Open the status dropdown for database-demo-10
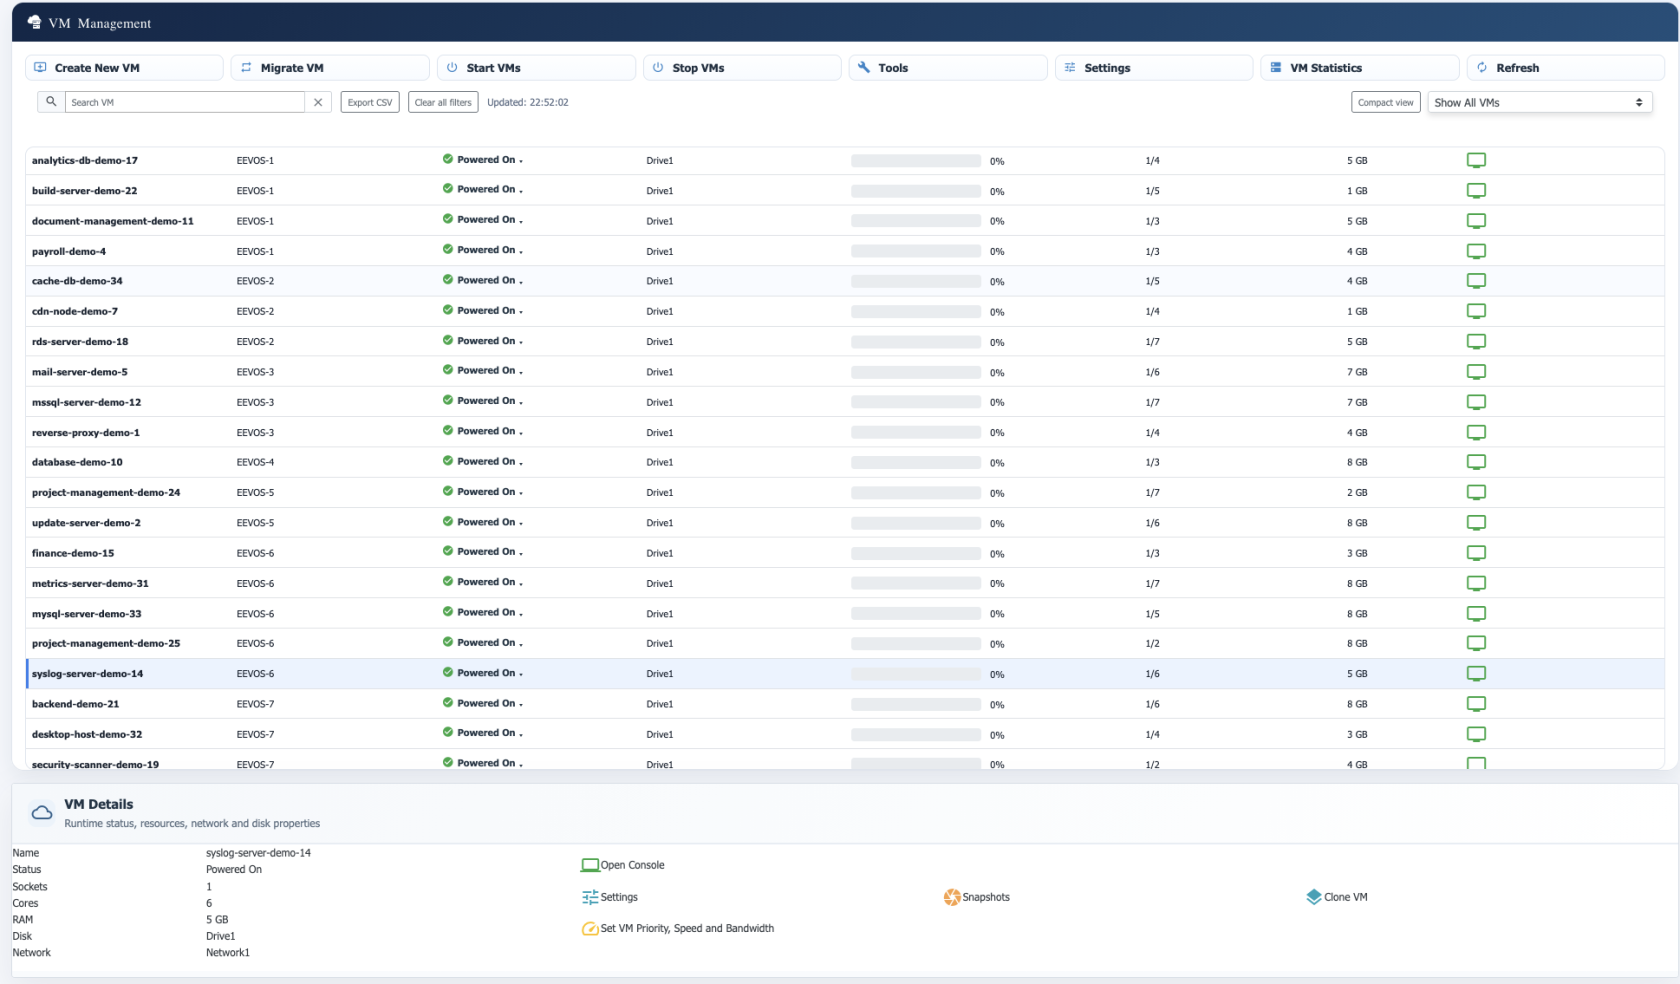 pos(521,462)
